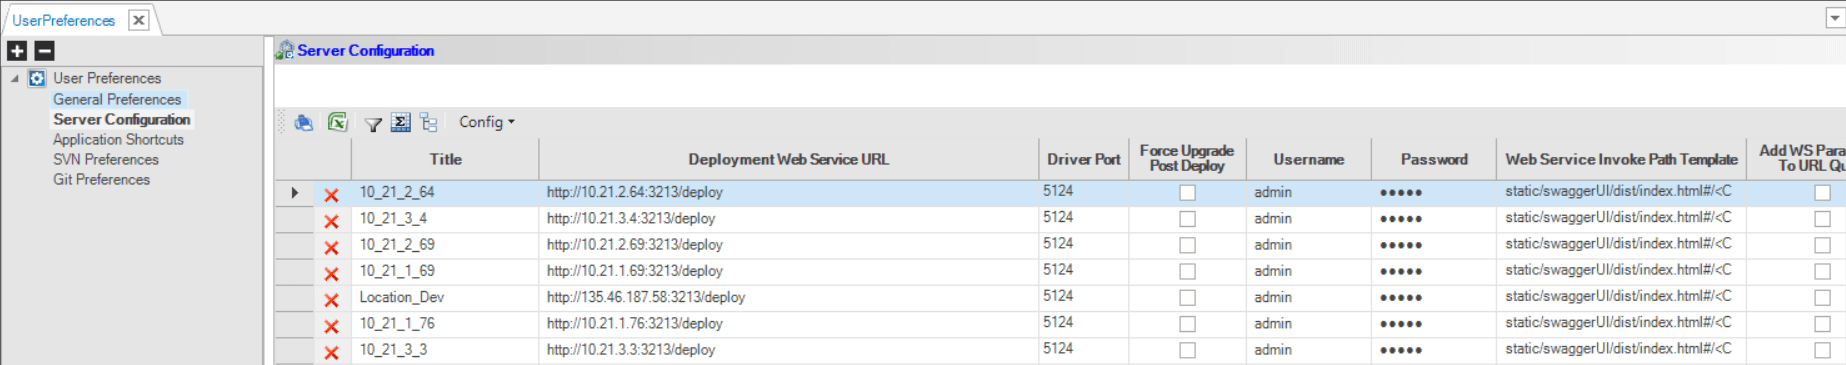Click the print icon in the grid toolbar

click(304, 122)
